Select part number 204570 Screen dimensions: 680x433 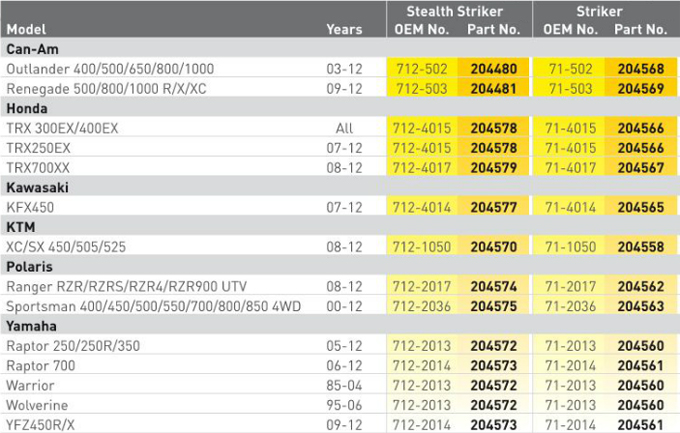tap(494, 247)
